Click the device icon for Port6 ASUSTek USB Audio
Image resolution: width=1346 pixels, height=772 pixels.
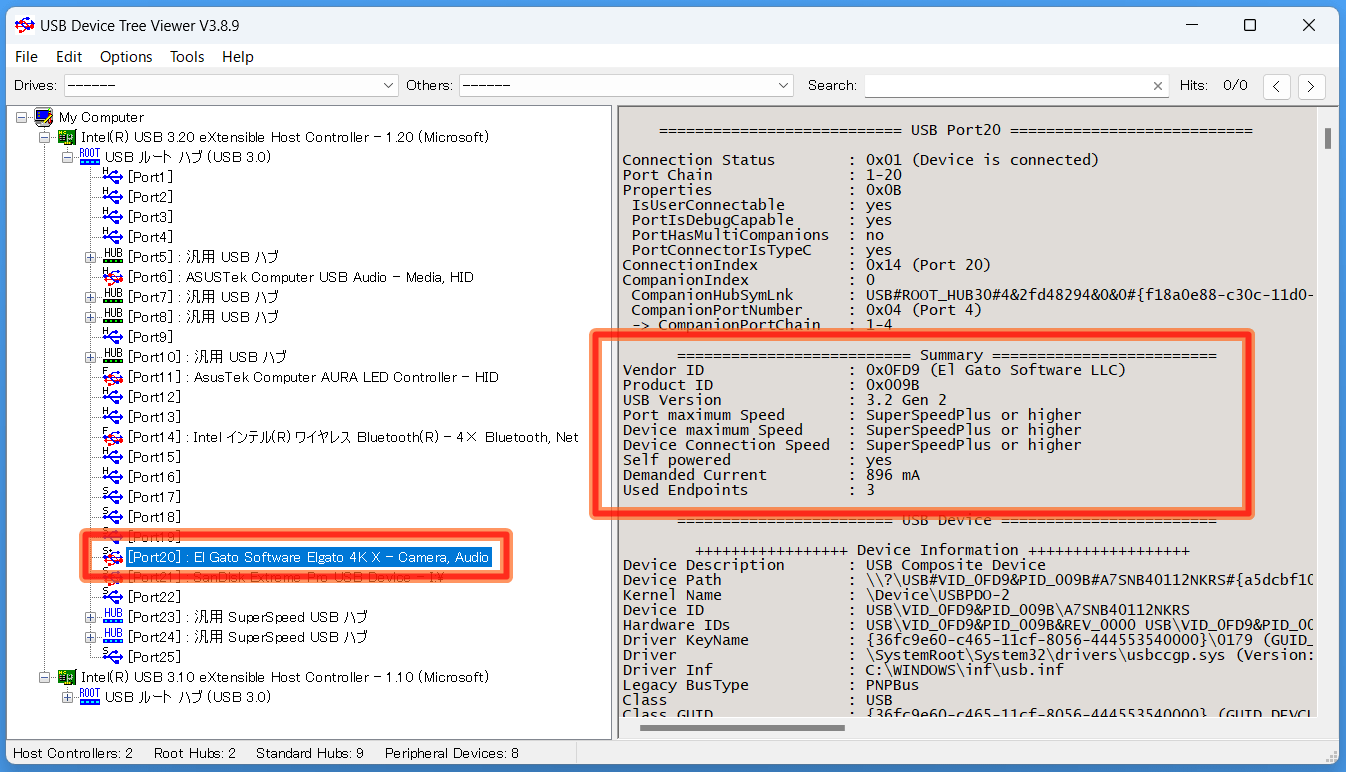pos(113,277)
